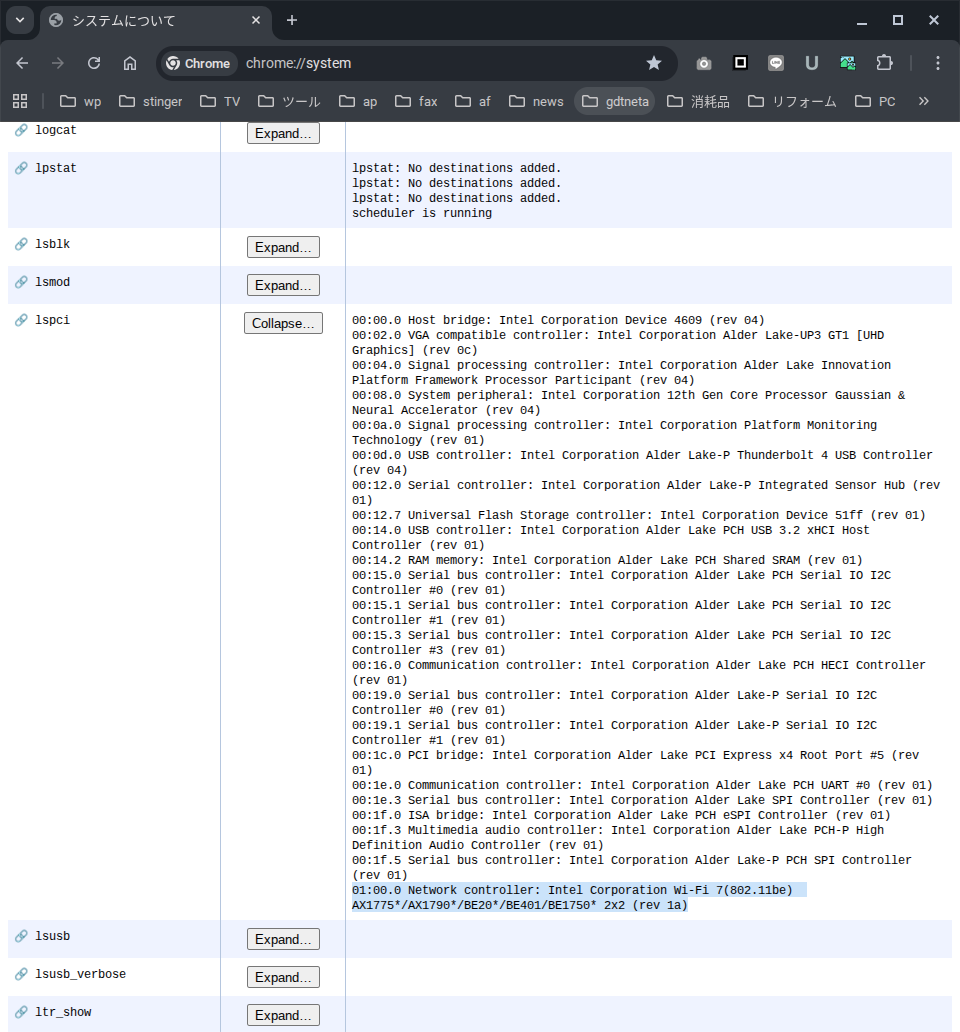Screen dimensions: 960x1032
Task: Expand the lsusb_verbose entry
Action: [x=283, y=977]
